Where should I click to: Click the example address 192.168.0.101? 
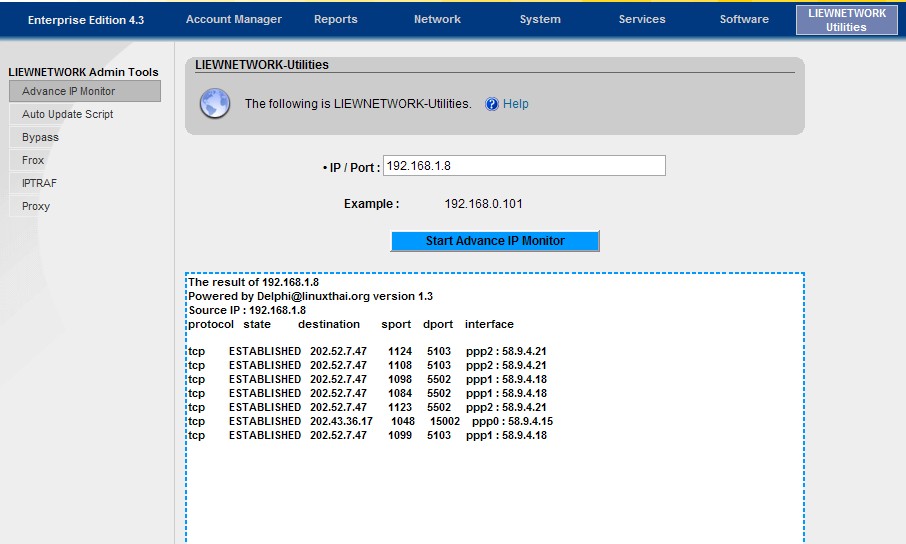point(483,204)
